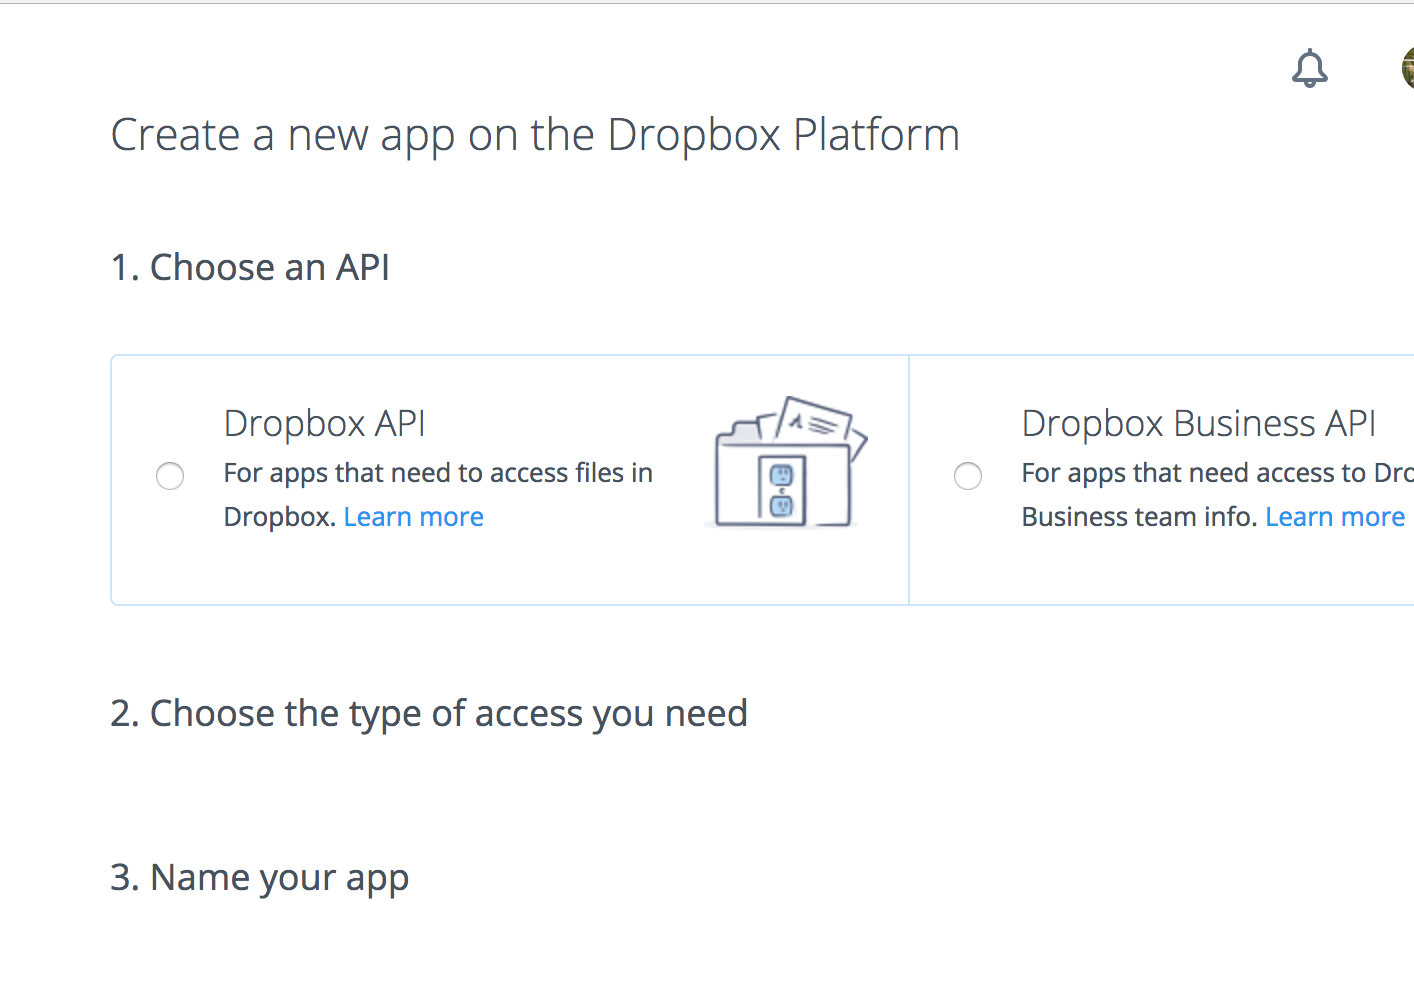Open the user avatar account menu
The height and width of the screenshot is (992, 1414).
[x=1408, y=68]
